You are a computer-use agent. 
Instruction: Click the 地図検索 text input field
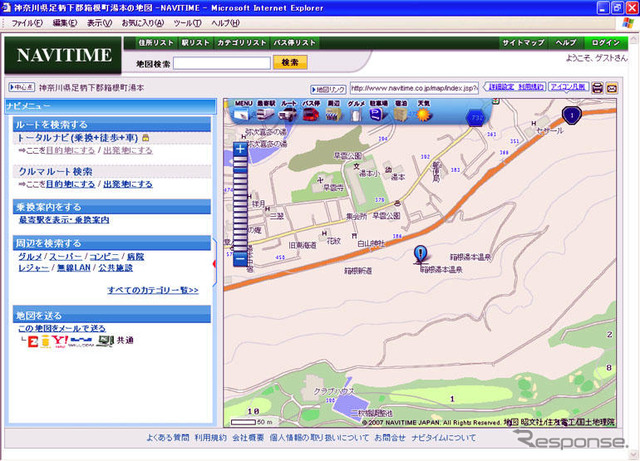tap(222, 63)
